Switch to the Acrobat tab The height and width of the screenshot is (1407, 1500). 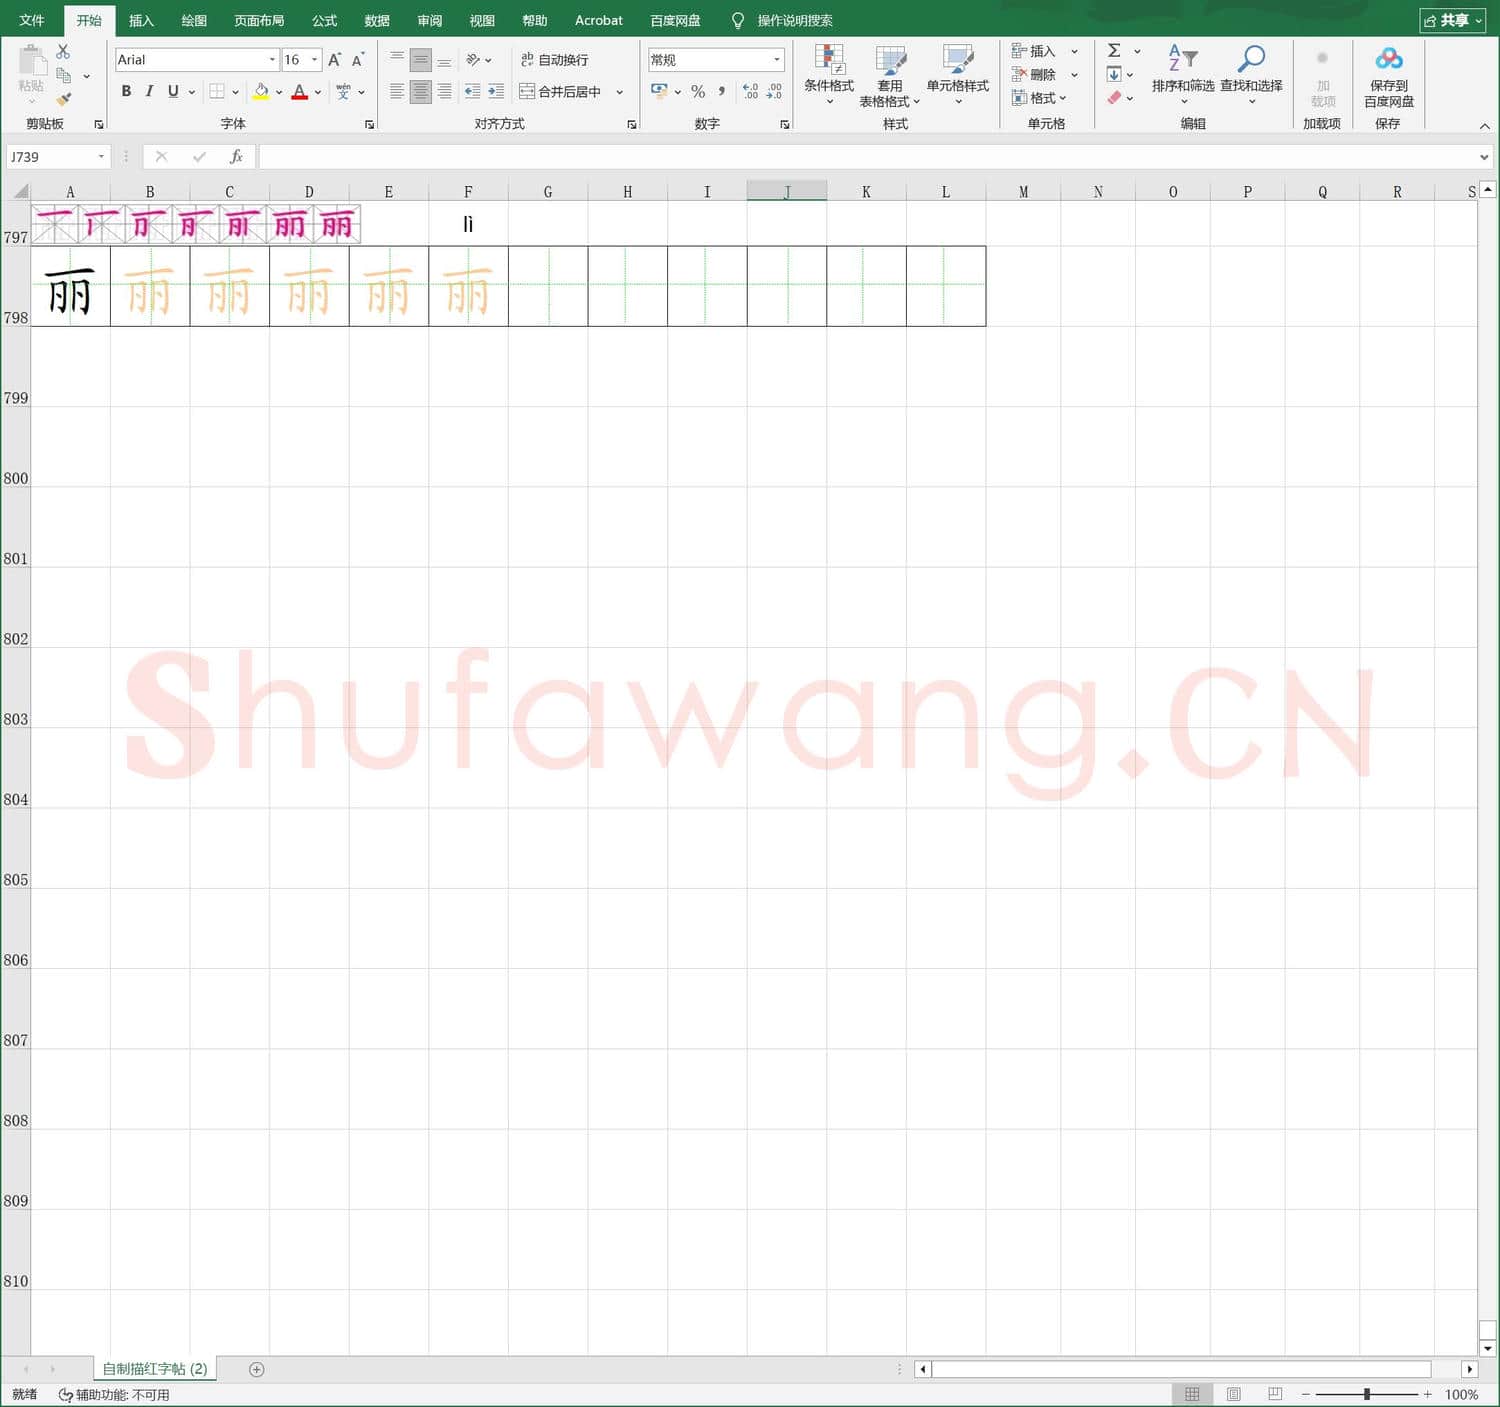(599, 20)
